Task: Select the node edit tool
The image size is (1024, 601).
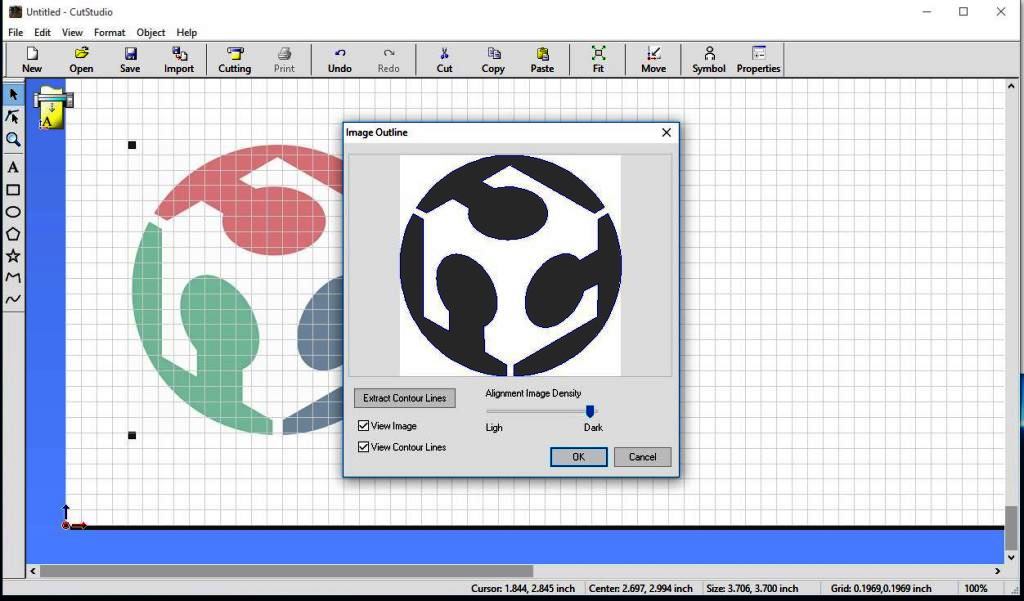Action: point(13,117)
